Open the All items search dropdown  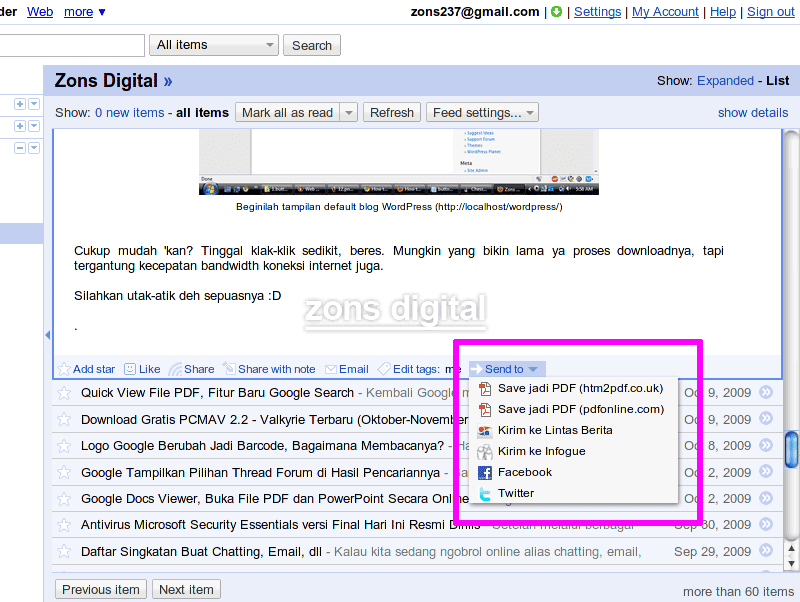[214, 45]
